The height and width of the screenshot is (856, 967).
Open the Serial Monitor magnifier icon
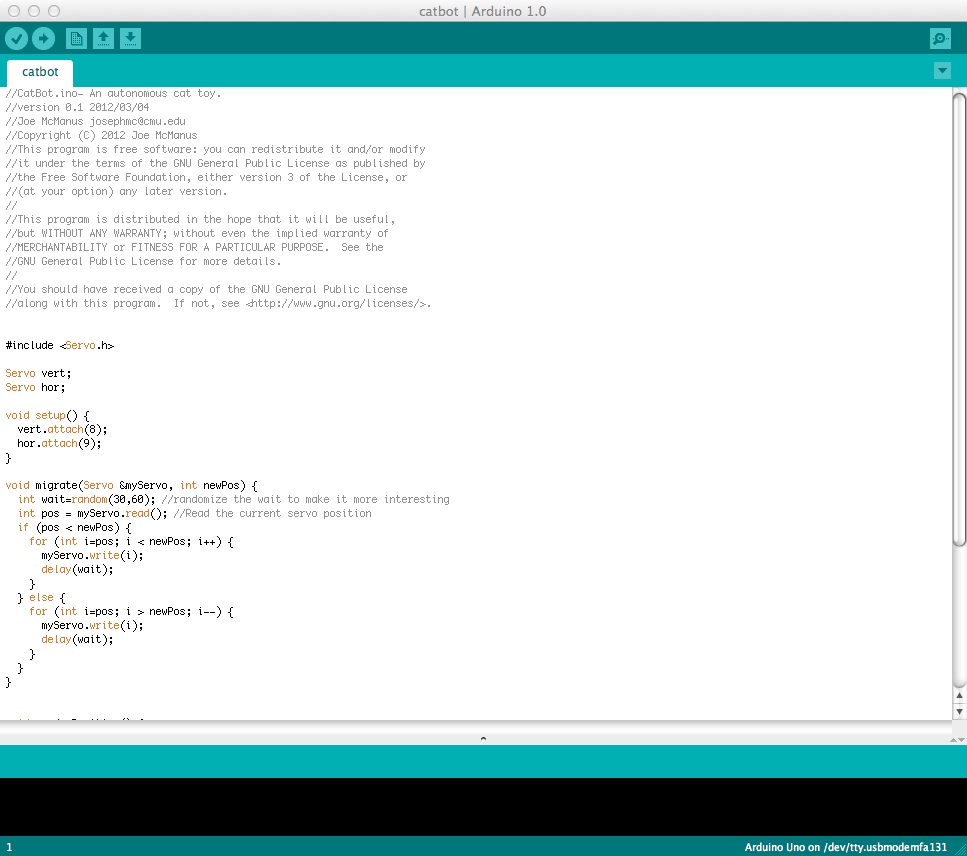[940, 39]
